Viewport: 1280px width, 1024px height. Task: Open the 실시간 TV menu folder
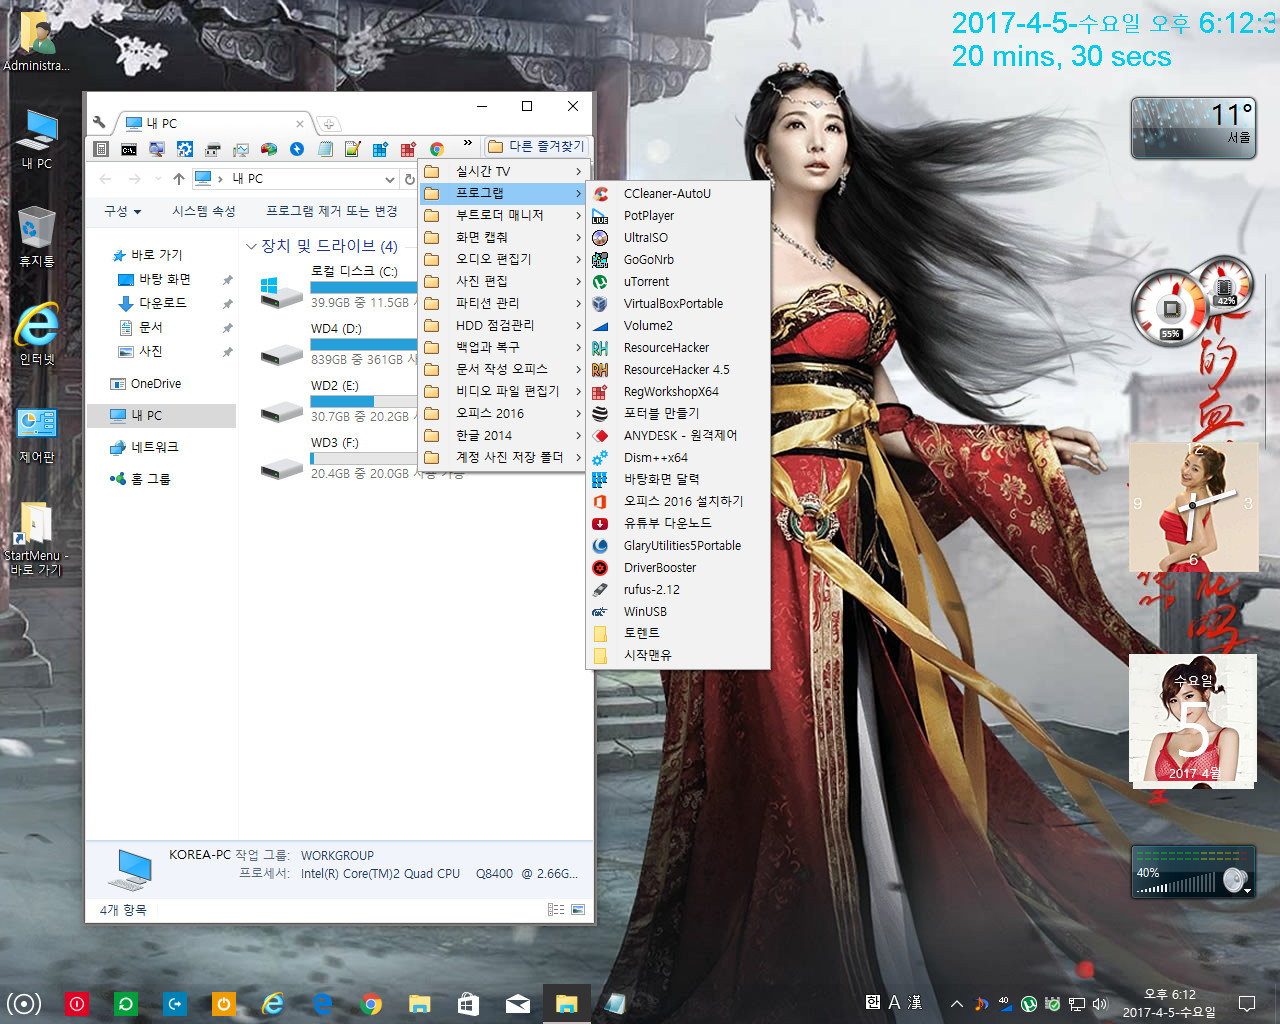coord(504,172)
